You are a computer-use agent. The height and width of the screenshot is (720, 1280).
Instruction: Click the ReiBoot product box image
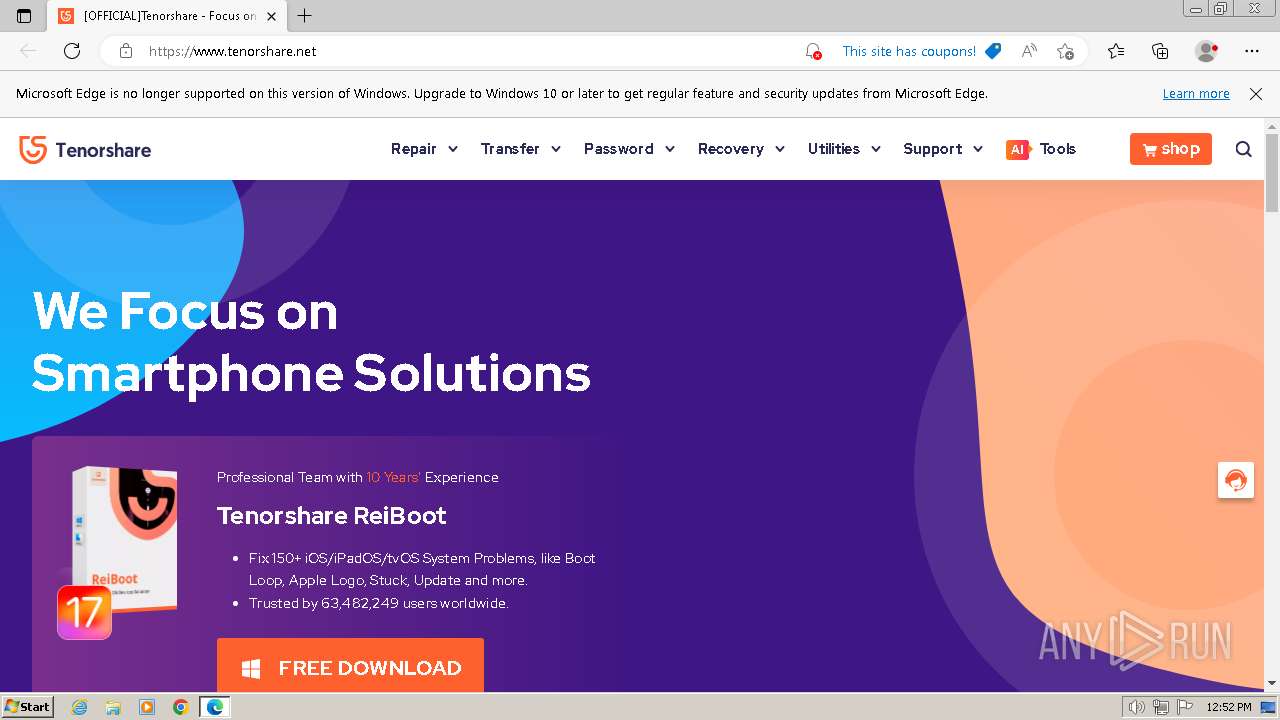click(124, 538)
